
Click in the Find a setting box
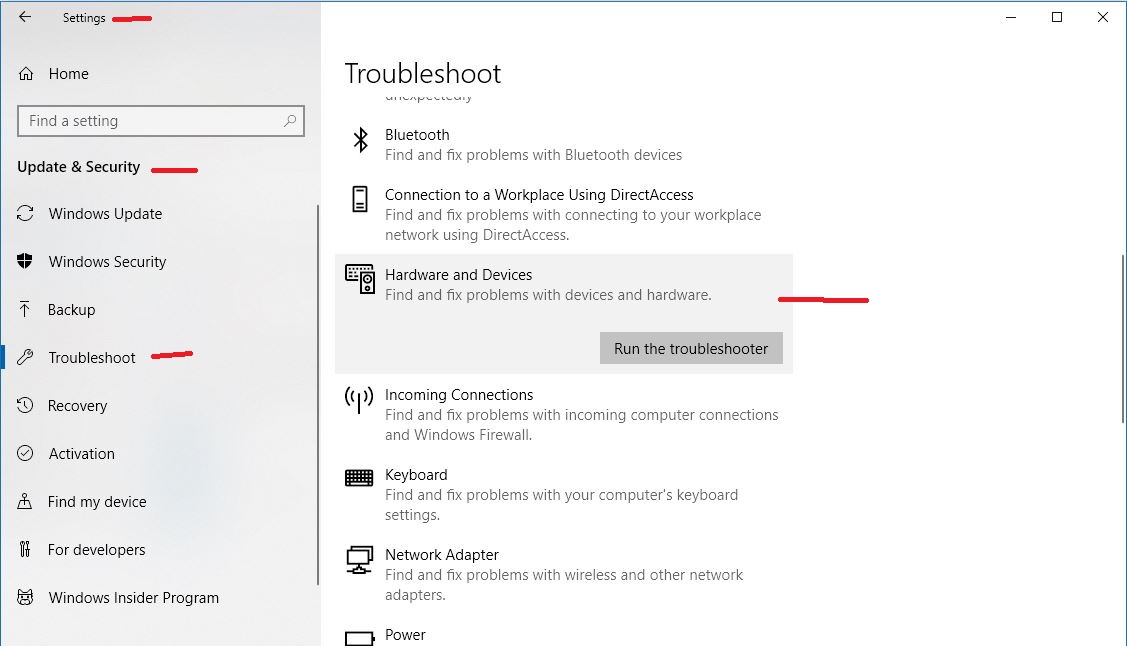pyautogui.click(x=160, y=121)
